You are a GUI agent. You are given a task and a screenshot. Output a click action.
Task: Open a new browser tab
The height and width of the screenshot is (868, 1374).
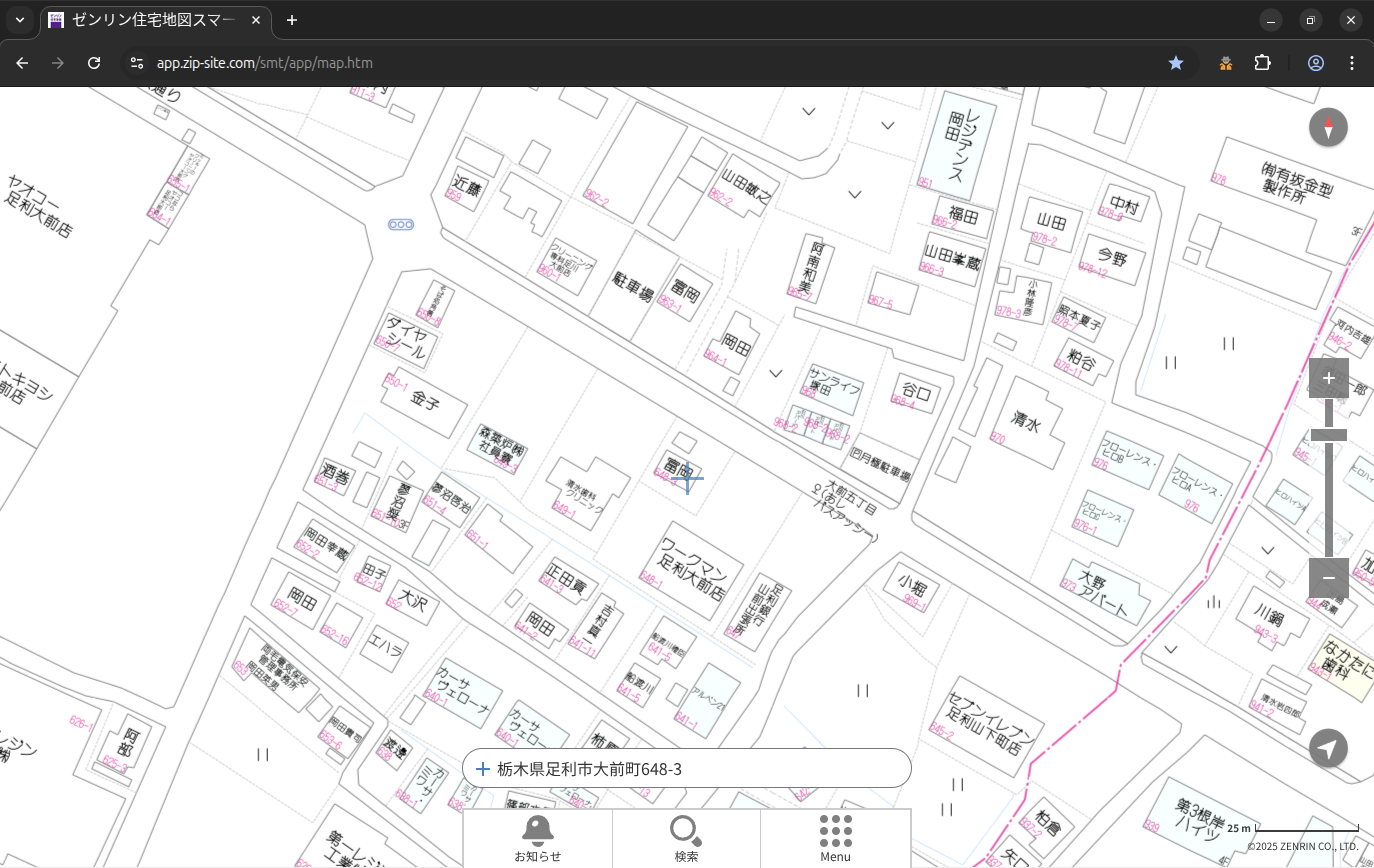click(x=292, y=20)
